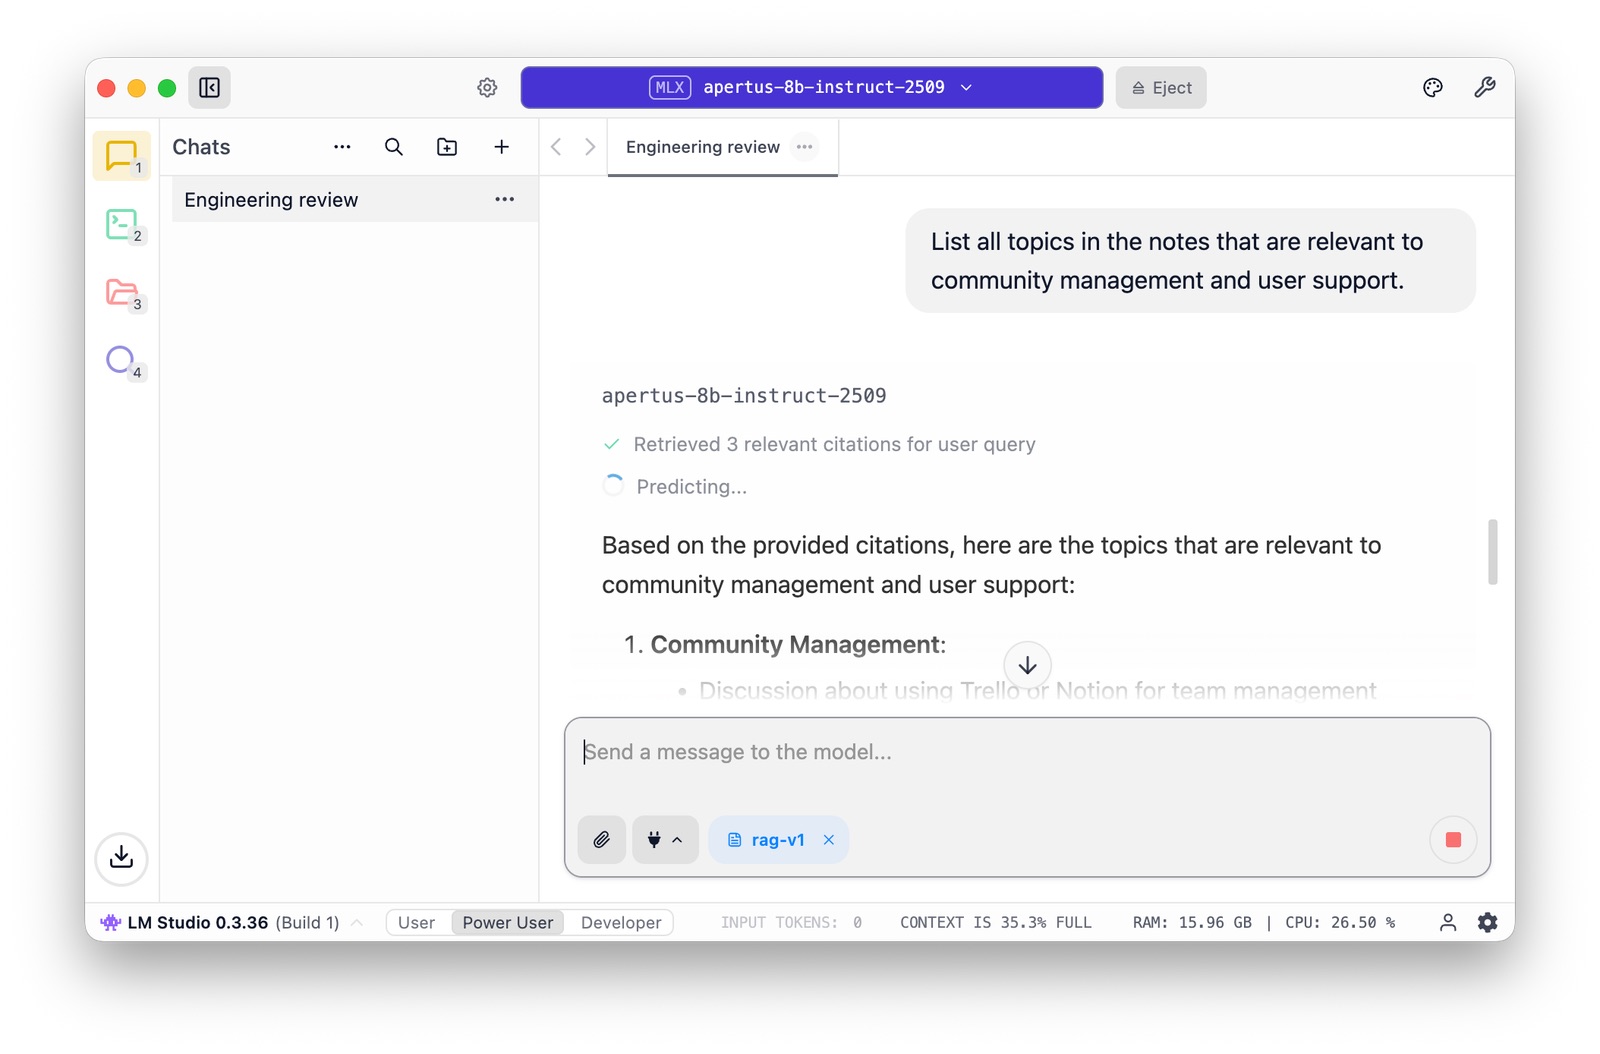Open Engineering review chat in sidebar list
The image size is (1600, 1054).
click(x=272, y=200)
